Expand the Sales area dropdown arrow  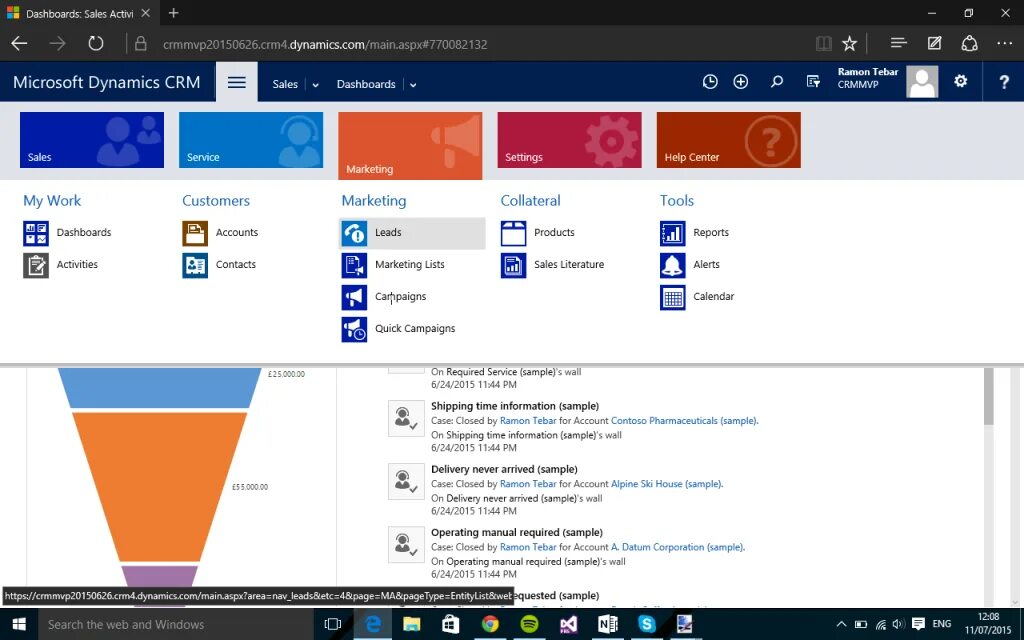[x=315, y=85]
